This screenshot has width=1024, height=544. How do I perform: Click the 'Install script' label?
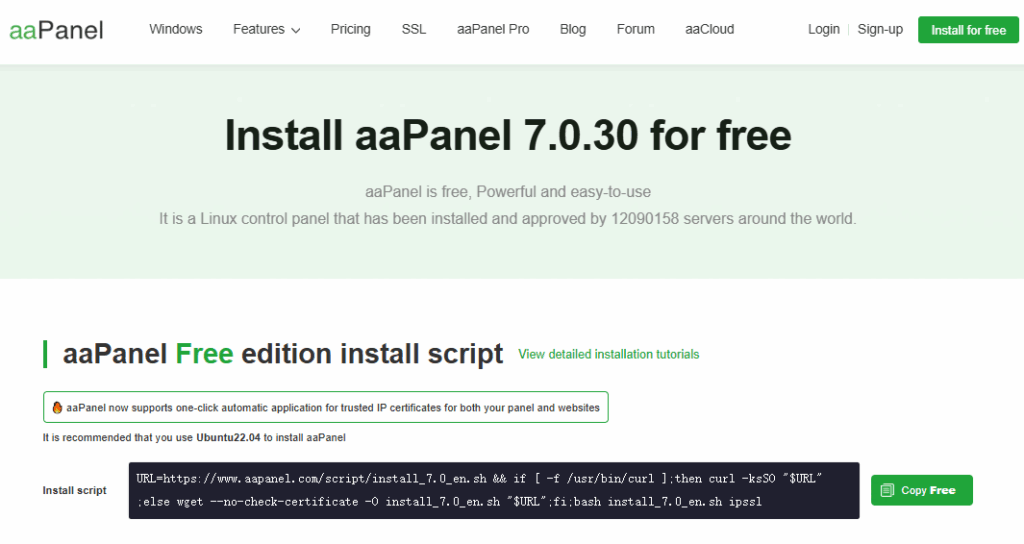pos(74,490)
